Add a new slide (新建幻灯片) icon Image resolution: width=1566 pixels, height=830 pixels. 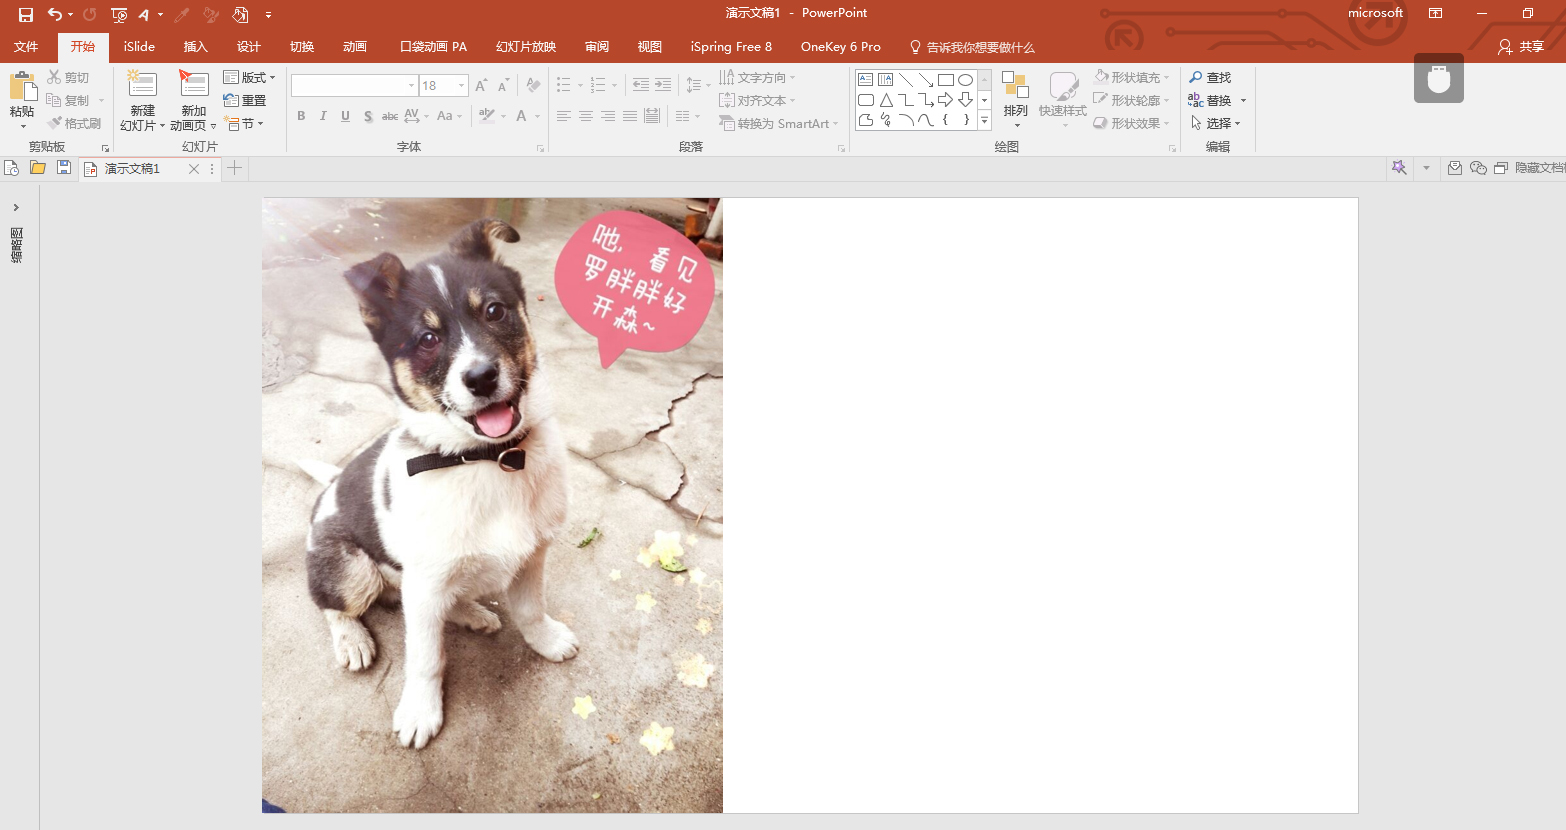142,84
